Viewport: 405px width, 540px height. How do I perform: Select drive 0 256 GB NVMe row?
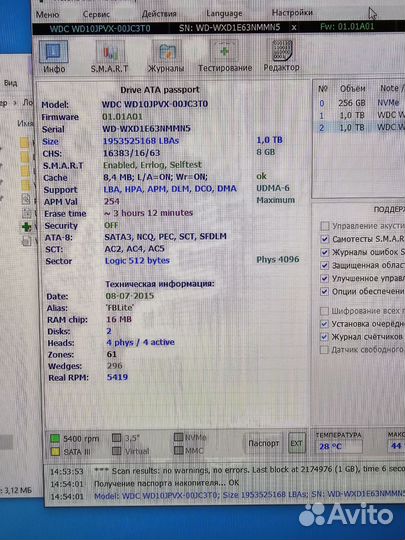(x=360, y=103)
